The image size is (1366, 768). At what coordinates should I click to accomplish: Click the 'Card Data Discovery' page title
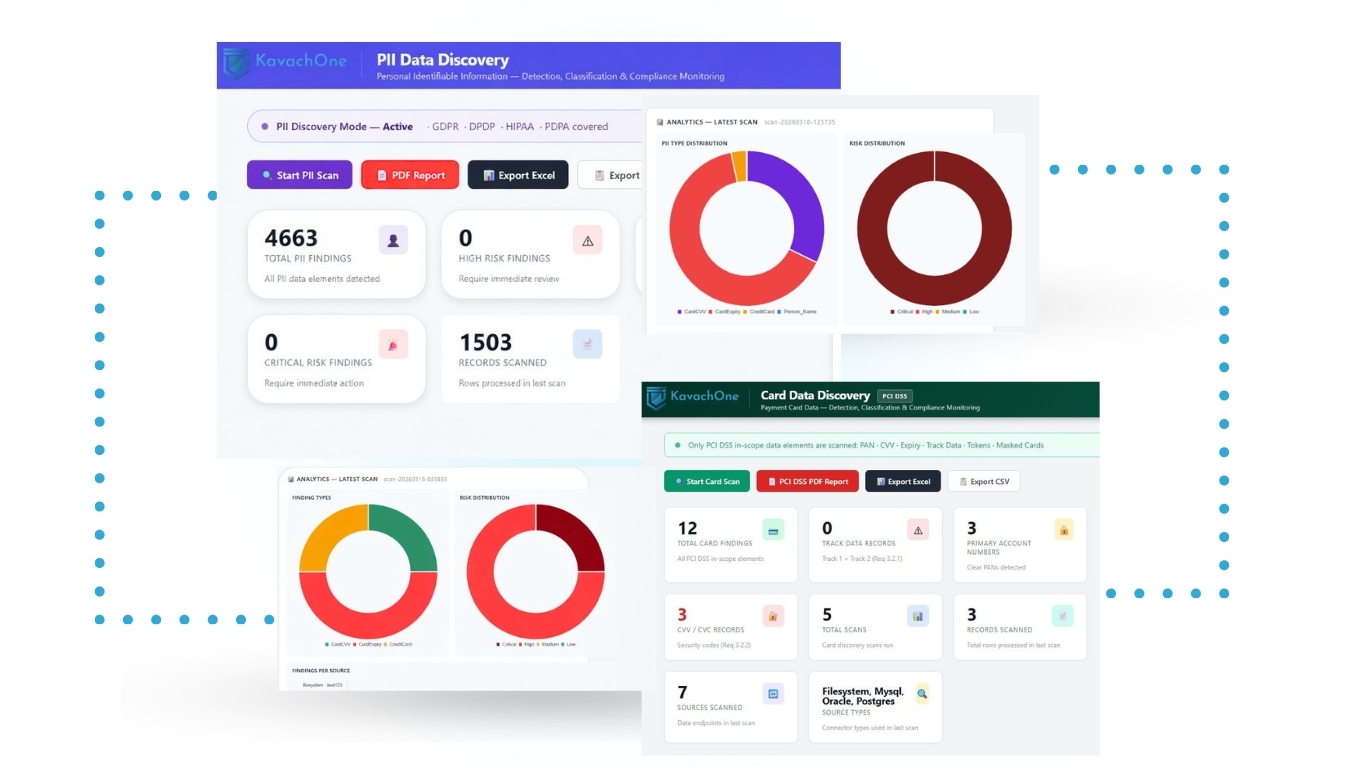(815, 395)
